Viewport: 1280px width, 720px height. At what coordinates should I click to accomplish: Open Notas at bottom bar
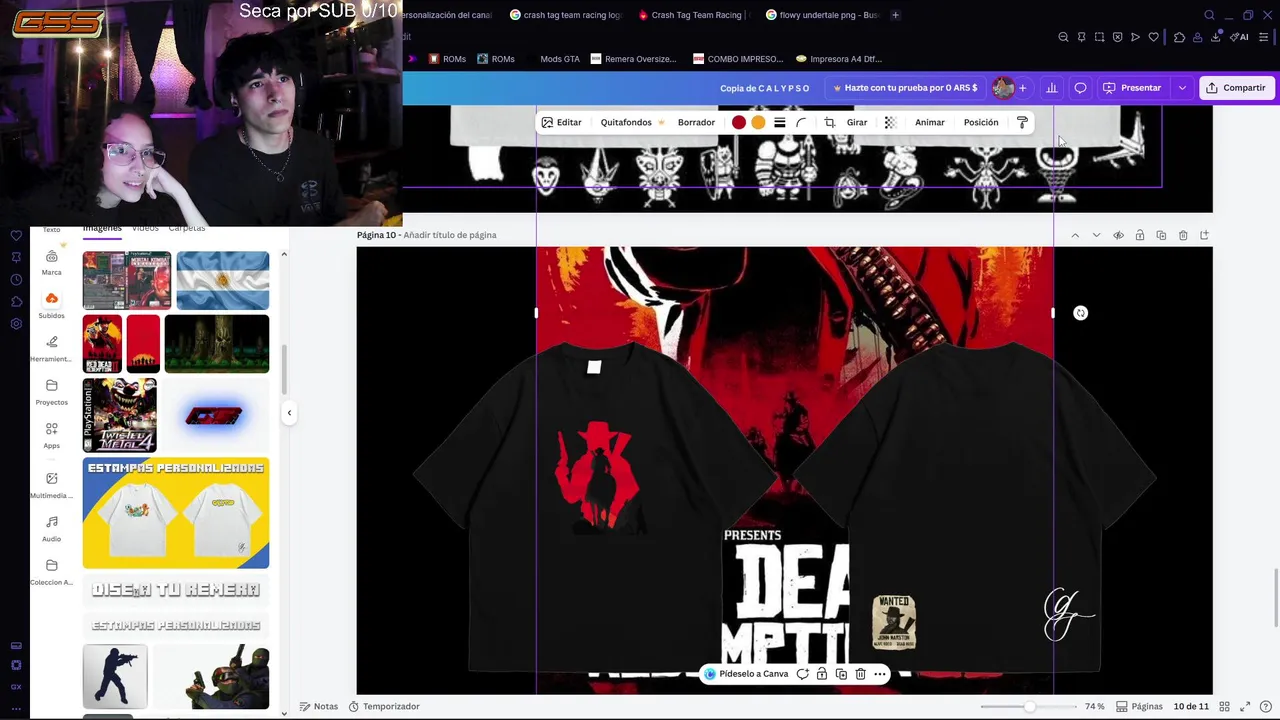pyautogui.click(x=319, y=706)
